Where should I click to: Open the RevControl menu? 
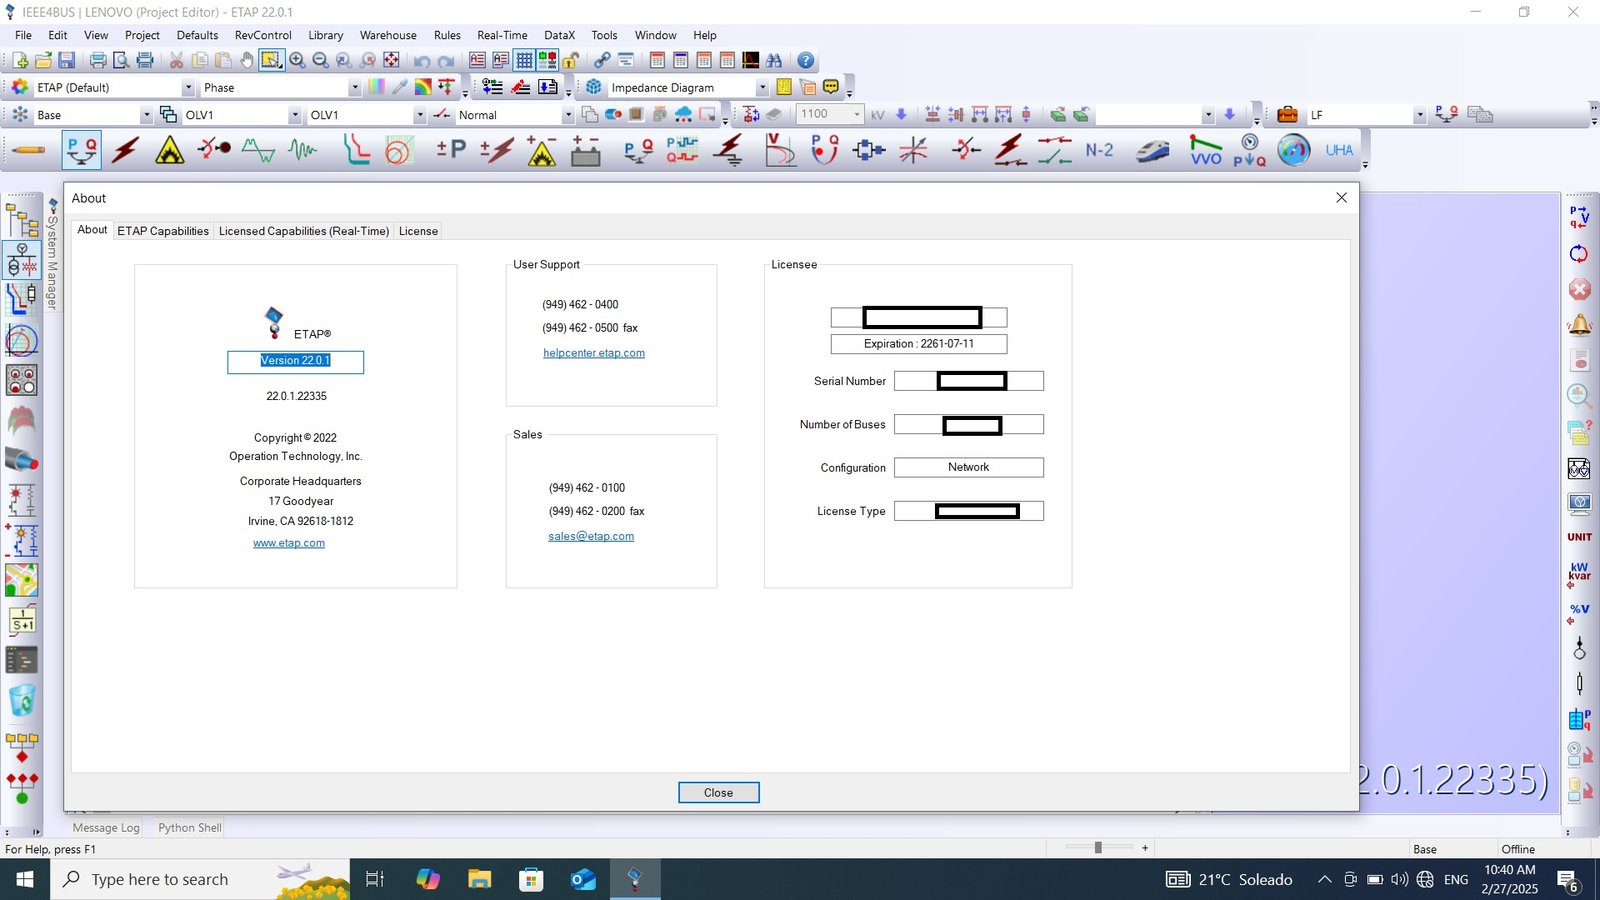263,35
